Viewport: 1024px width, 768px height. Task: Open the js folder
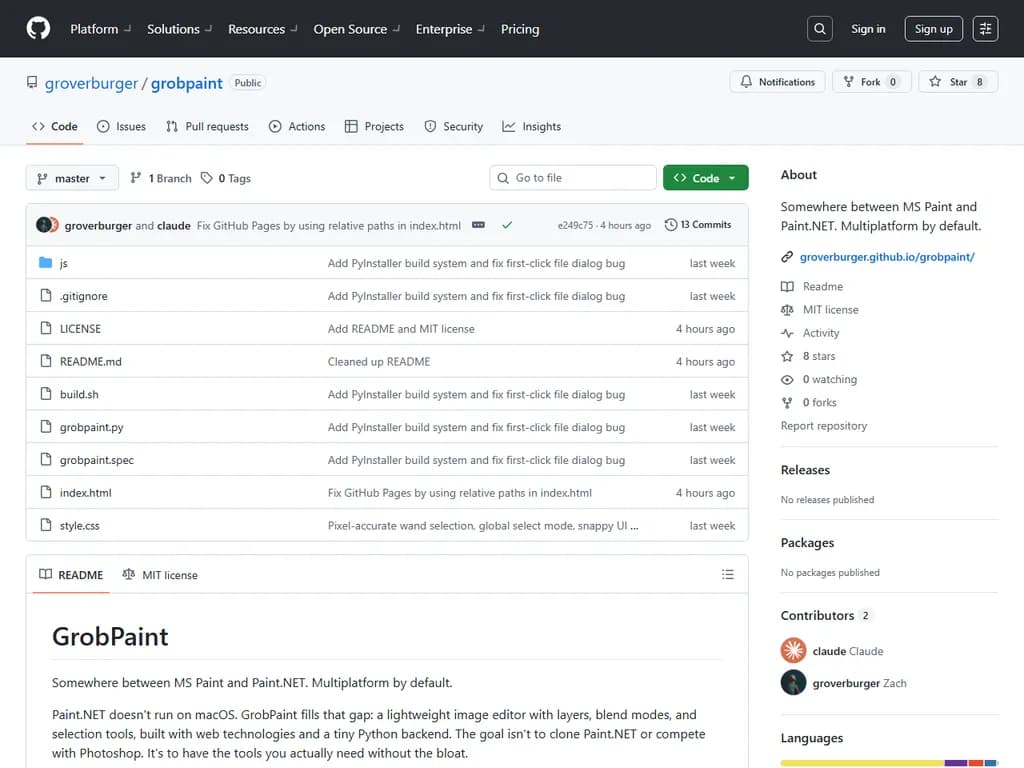pyautogui.click(x=63, y=263)
